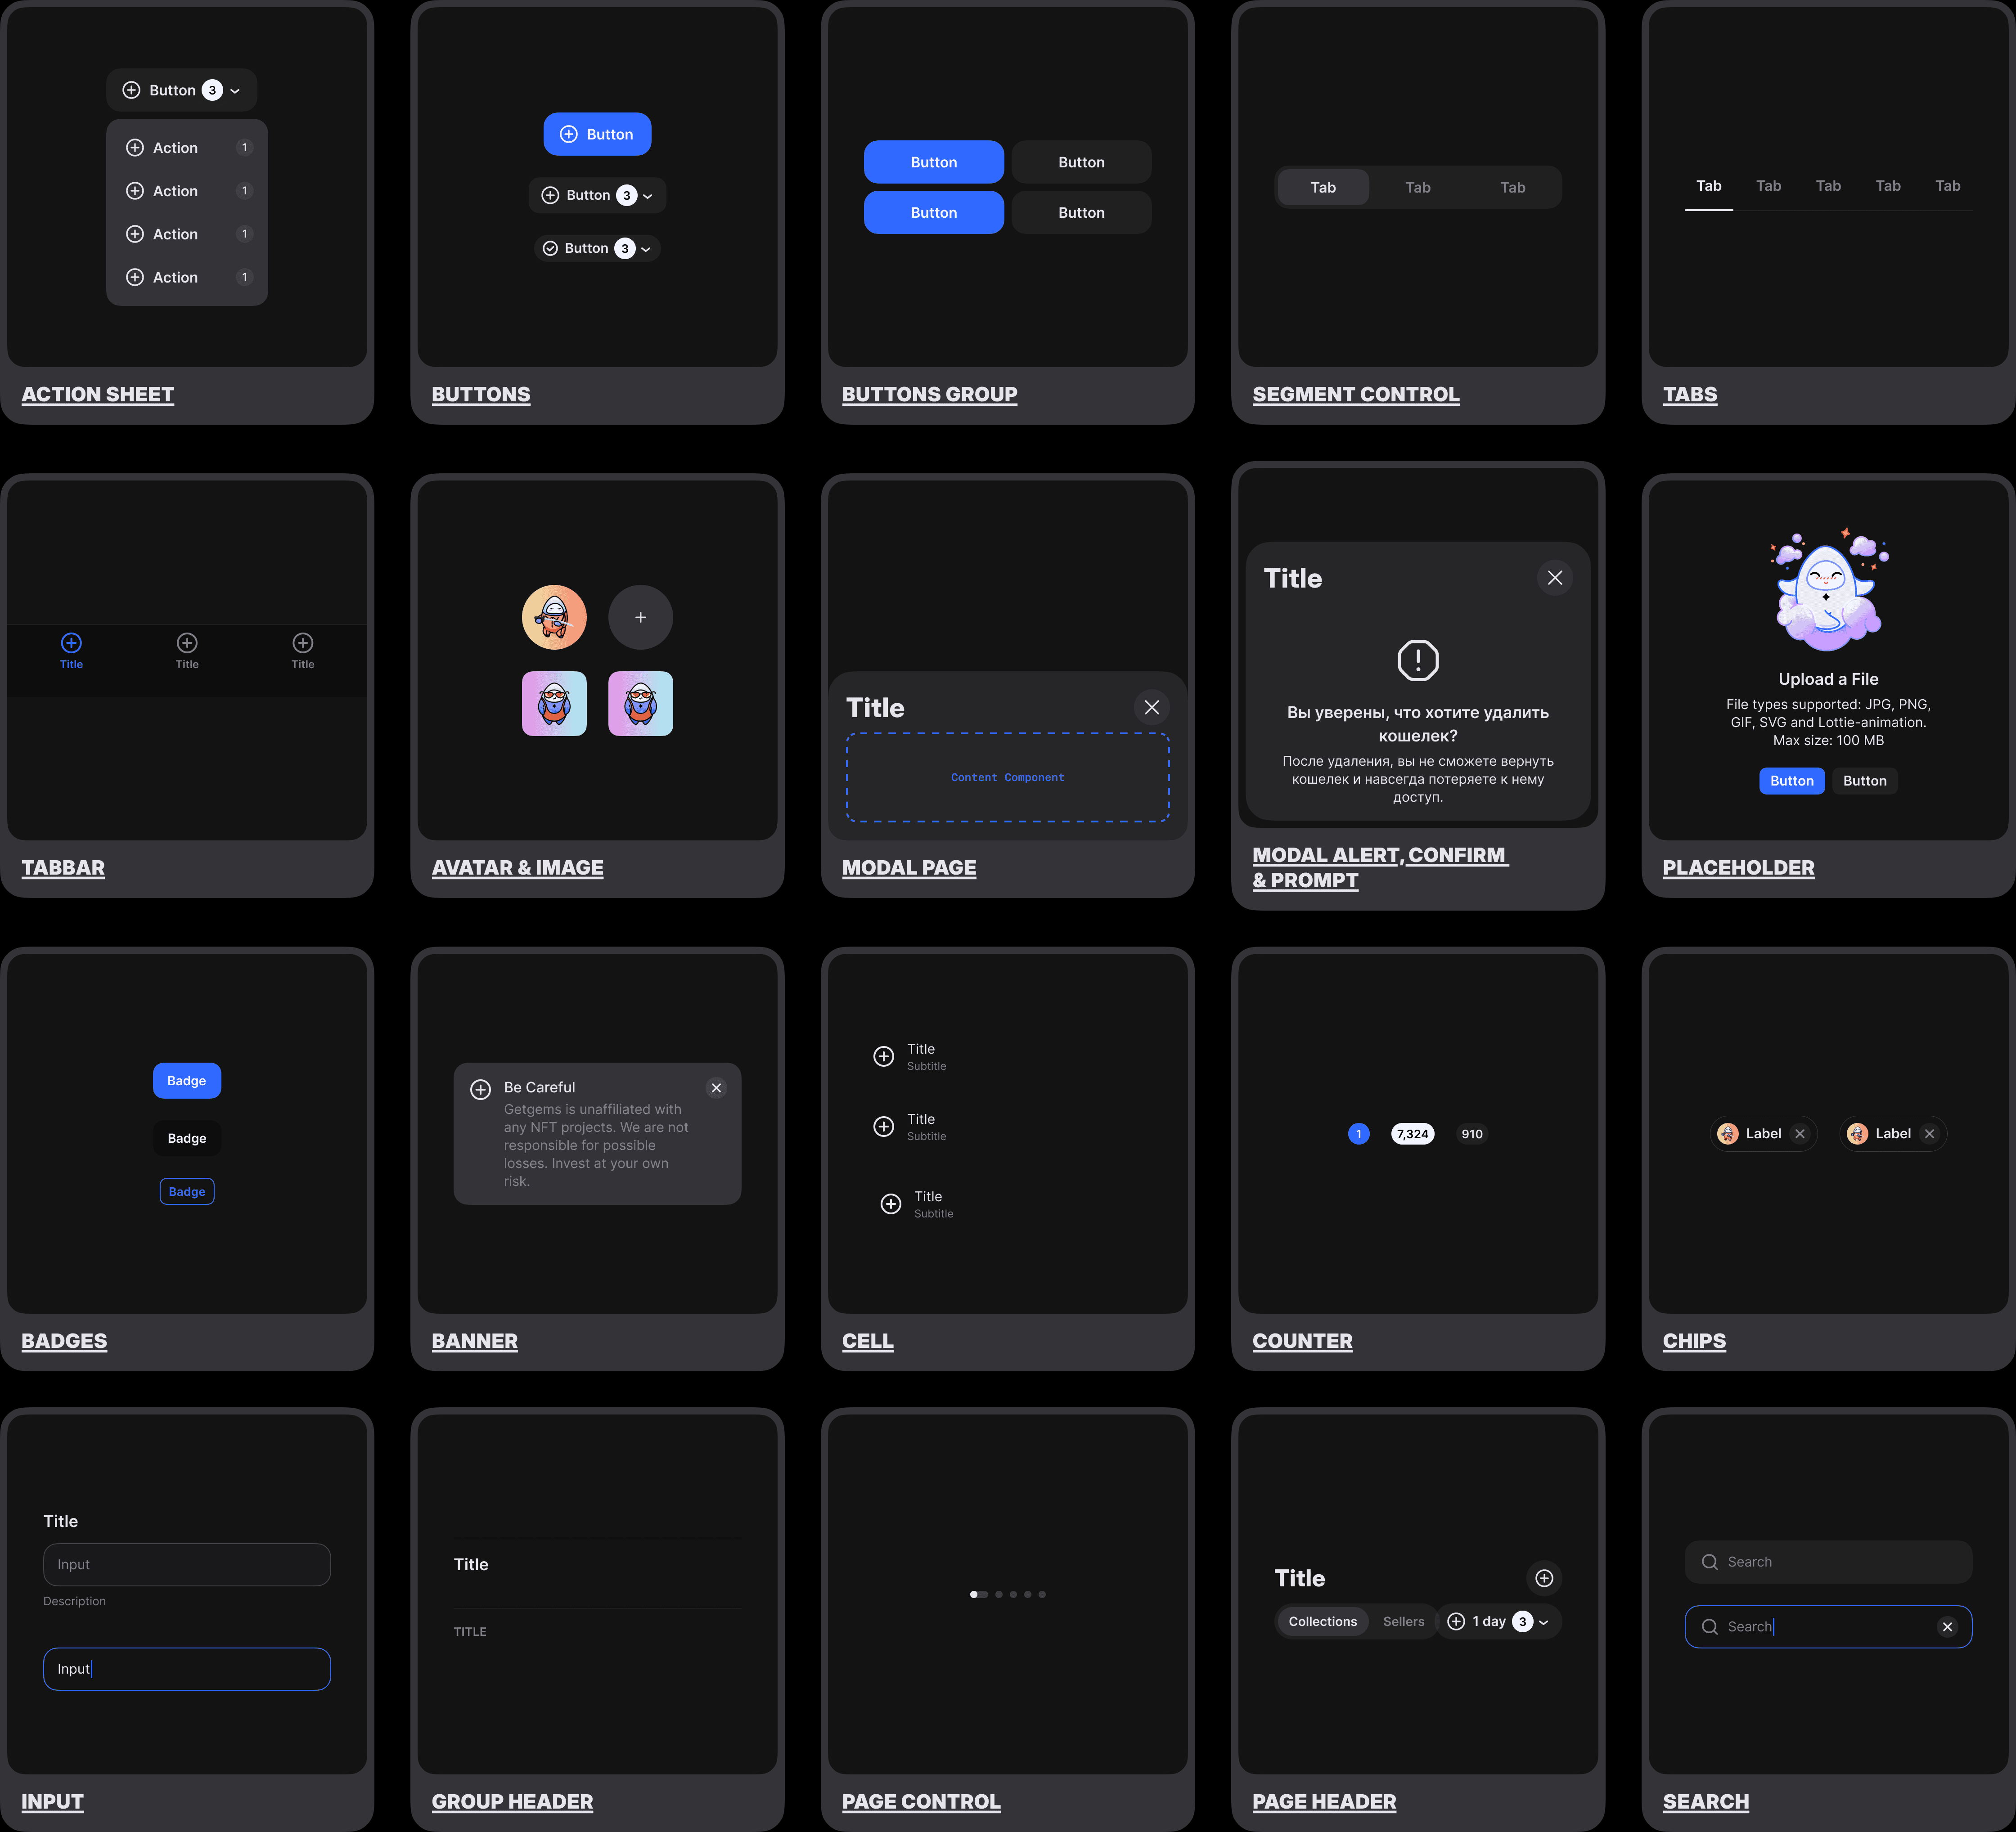Click the plus icon next to page header Title
2016x1832 pixels.
point(1544,1578)
